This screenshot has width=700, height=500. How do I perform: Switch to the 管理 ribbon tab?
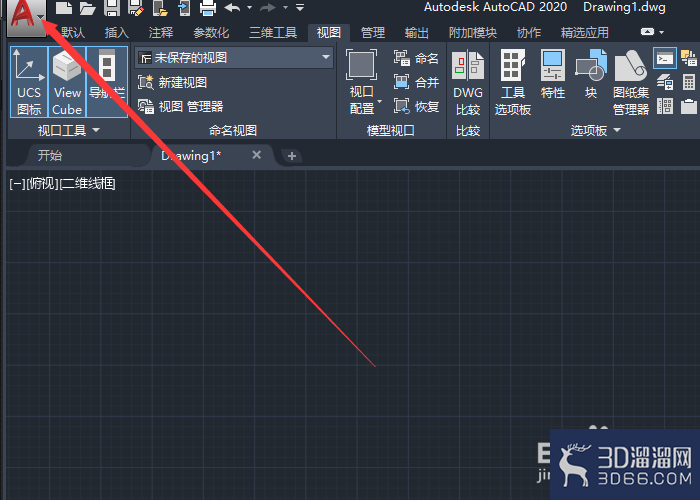click(x=373, y=33)
